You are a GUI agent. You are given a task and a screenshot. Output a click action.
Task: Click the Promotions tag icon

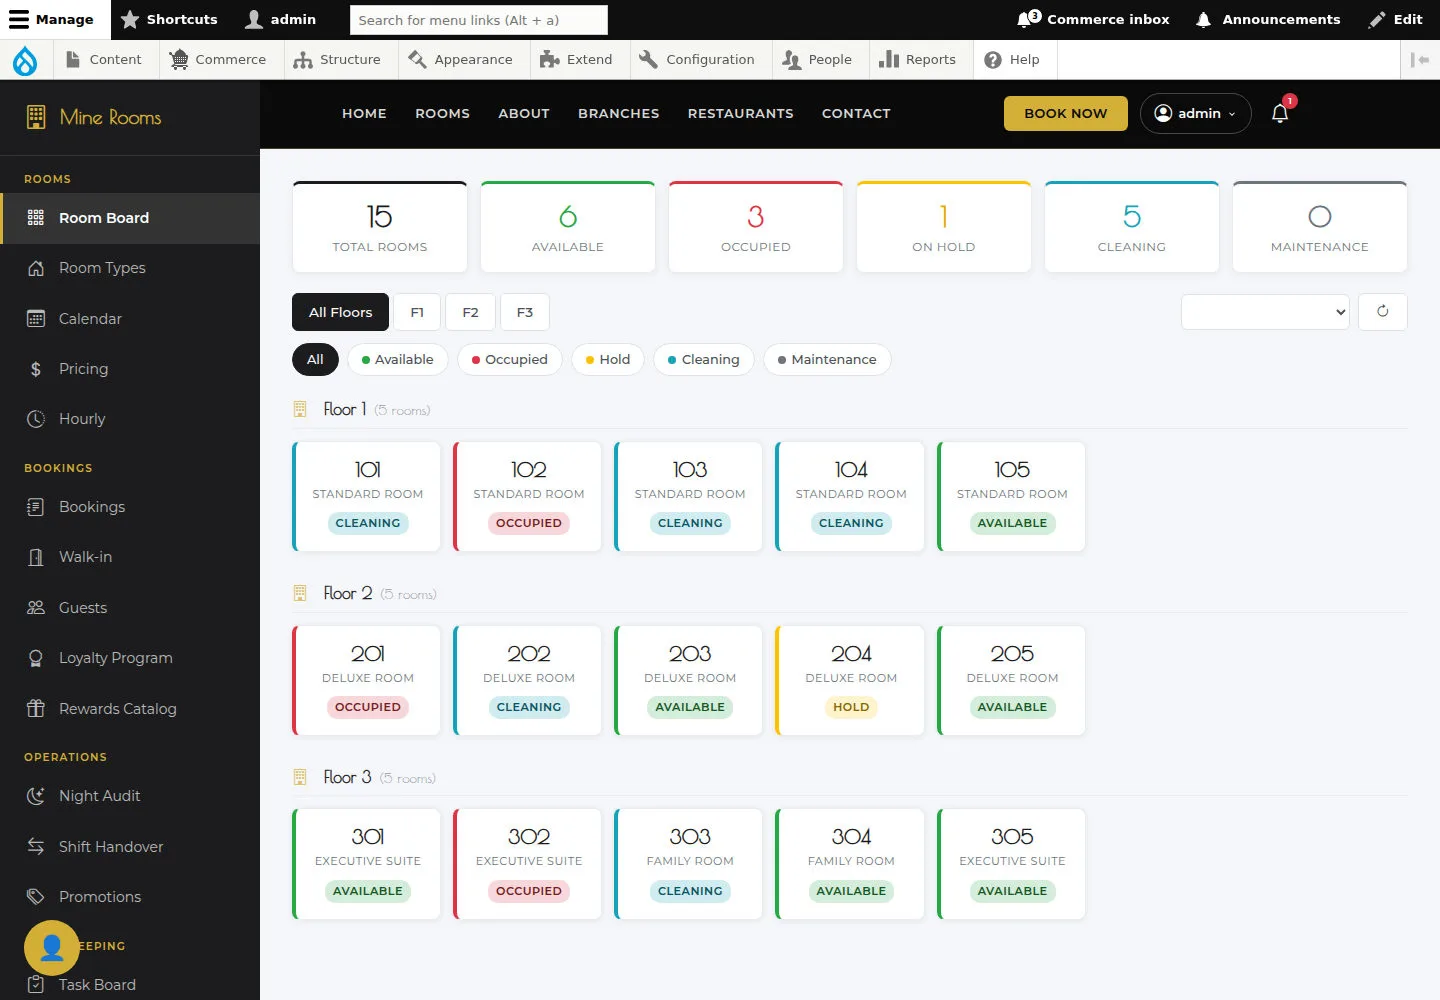click(x=36, y=897)
